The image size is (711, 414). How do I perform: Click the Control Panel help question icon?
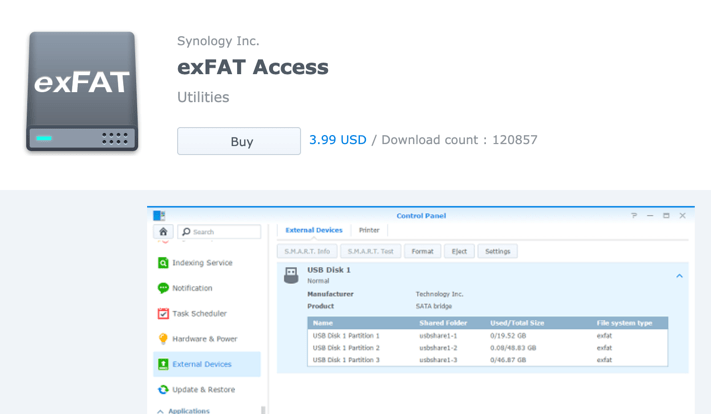(x=634, y=215)
